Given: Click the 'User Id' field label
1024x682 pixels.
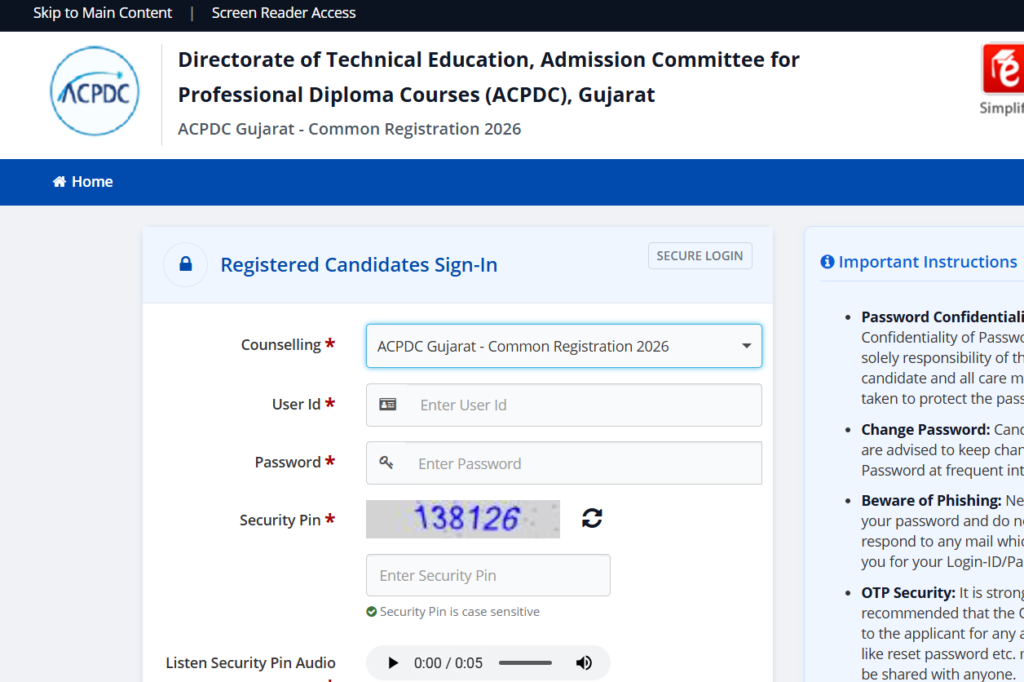Looking at the screenshot, I should pyautogui.click(x=296, y=404).
